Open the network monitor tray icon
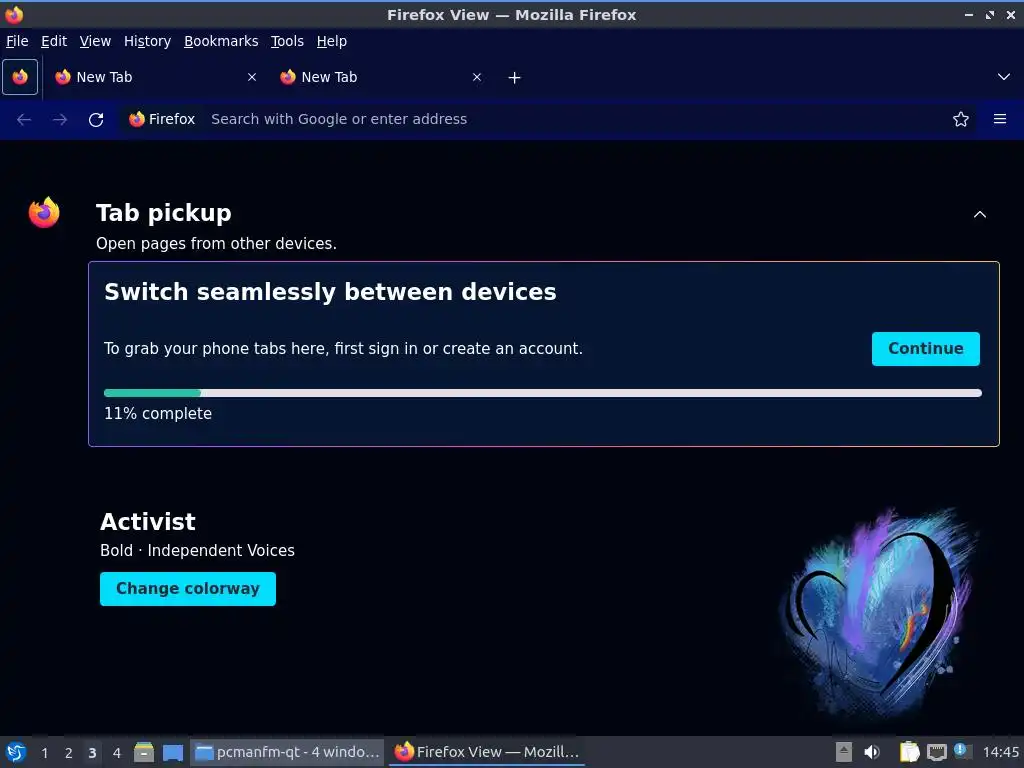1024x768 pixels. coord(937,752)
